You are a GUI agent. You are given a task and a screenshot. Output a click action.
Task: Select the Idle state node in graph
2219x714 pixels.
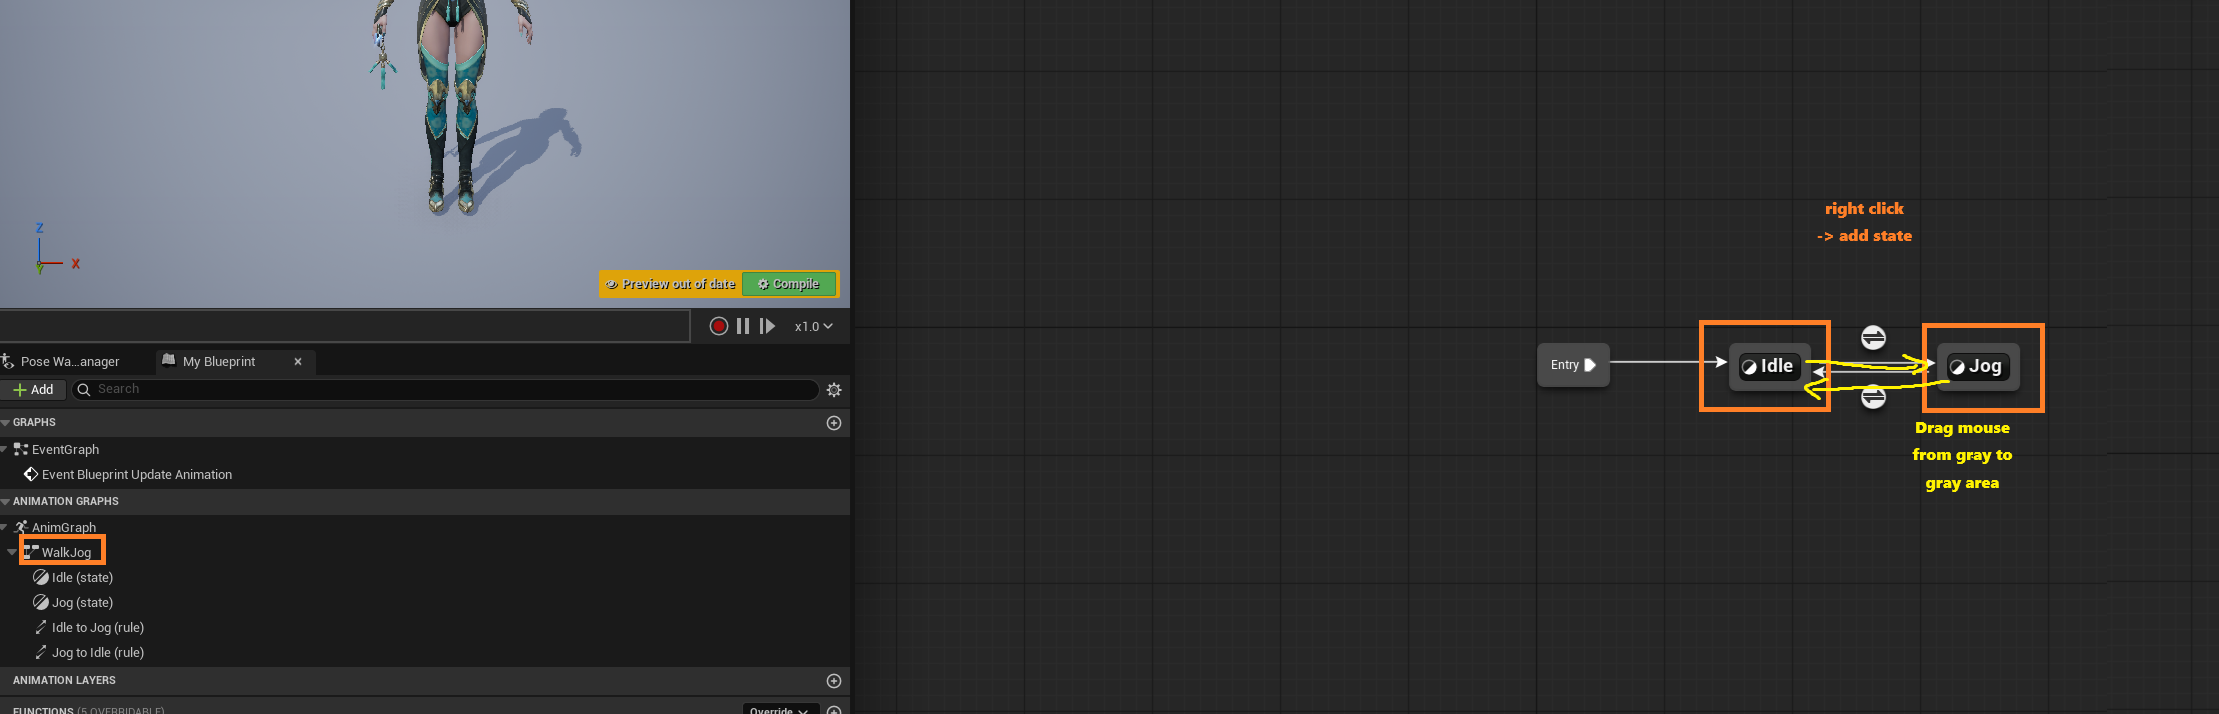[1768, 366]
